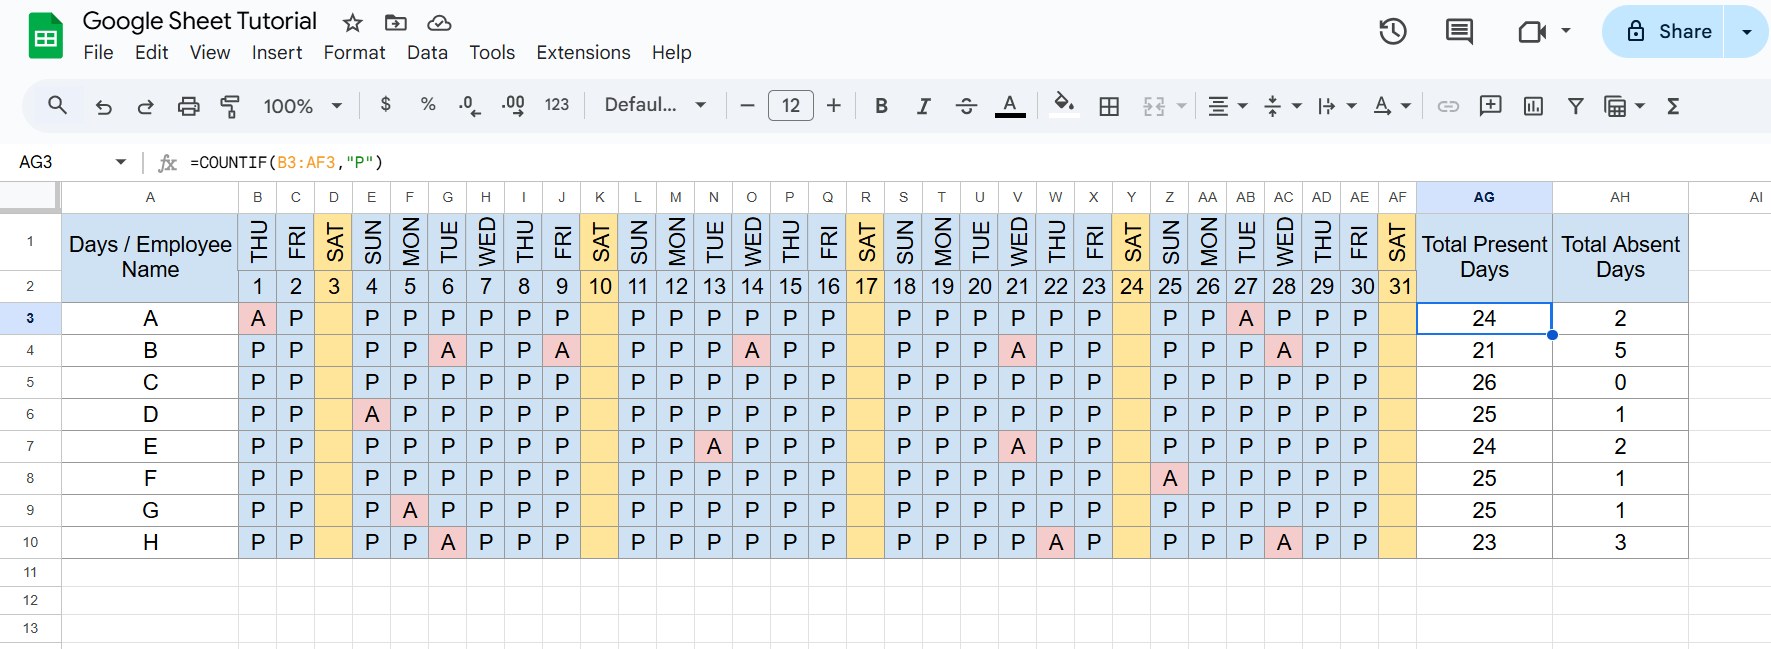Toggle bold formatting
Viewport: 1771px width, 649px height.
pyautogui.click(x=881, y=106)
